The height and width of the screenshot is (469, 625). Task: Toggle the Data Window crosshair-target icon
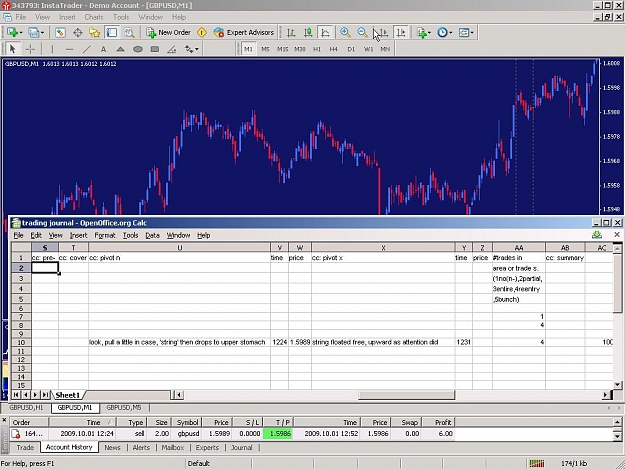(x=77, y=33)
